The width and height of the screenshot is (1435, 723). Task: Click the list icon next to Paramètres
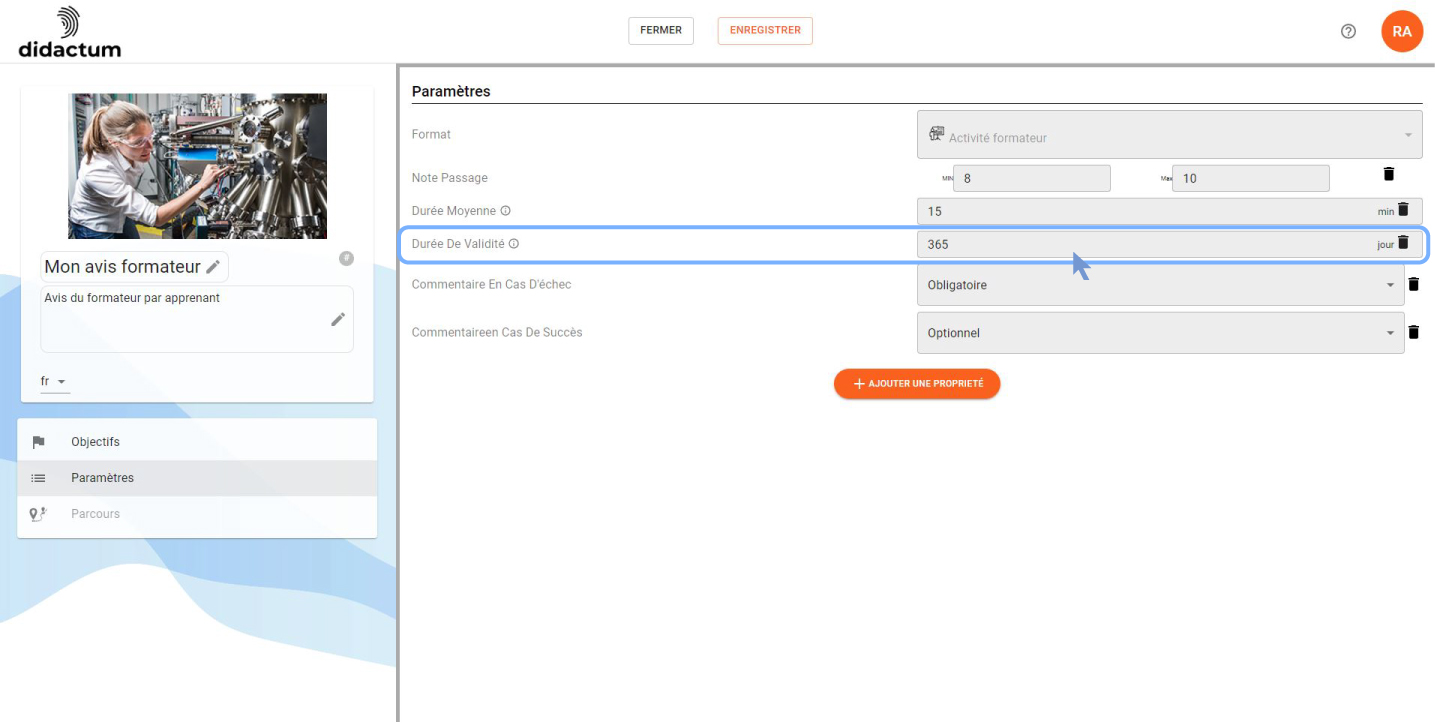pyautogui.click(x=39, y=478)
